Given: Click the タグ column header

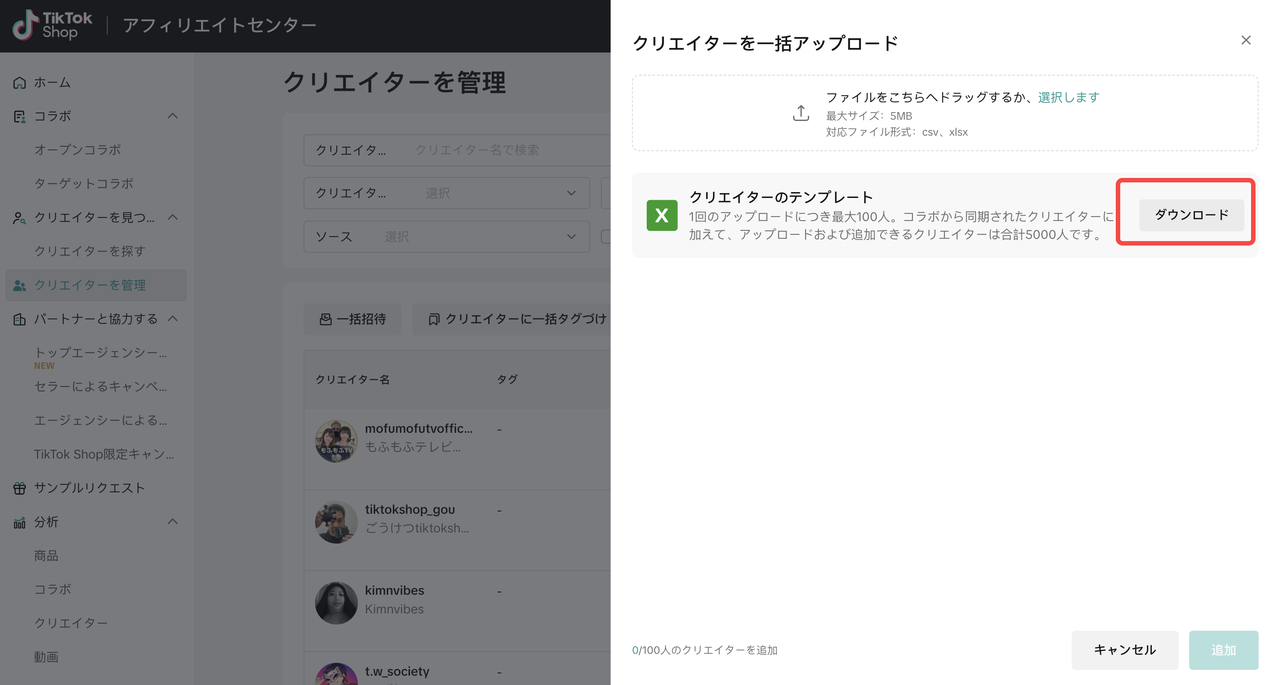Looking at the screenshot, I should 507,380.
